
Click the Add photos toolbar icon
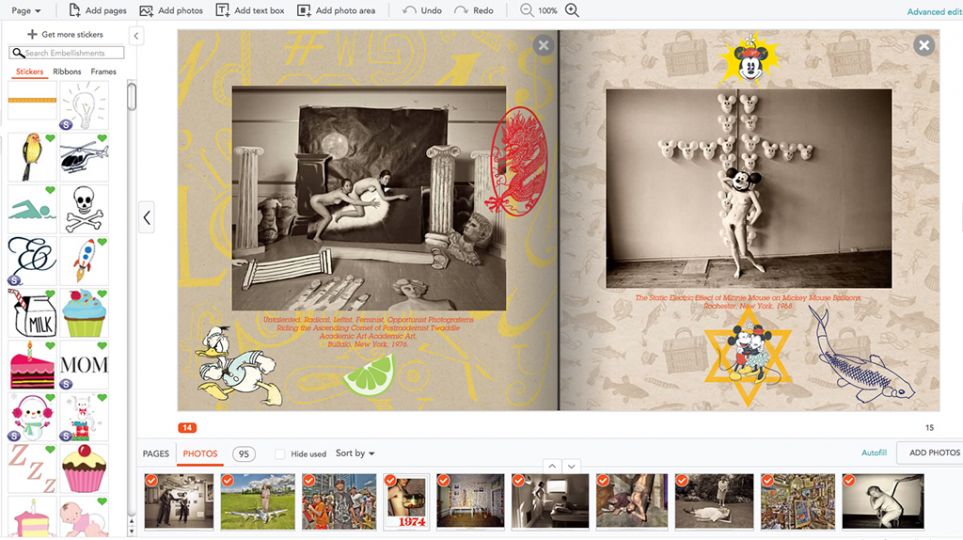(146, 10)
